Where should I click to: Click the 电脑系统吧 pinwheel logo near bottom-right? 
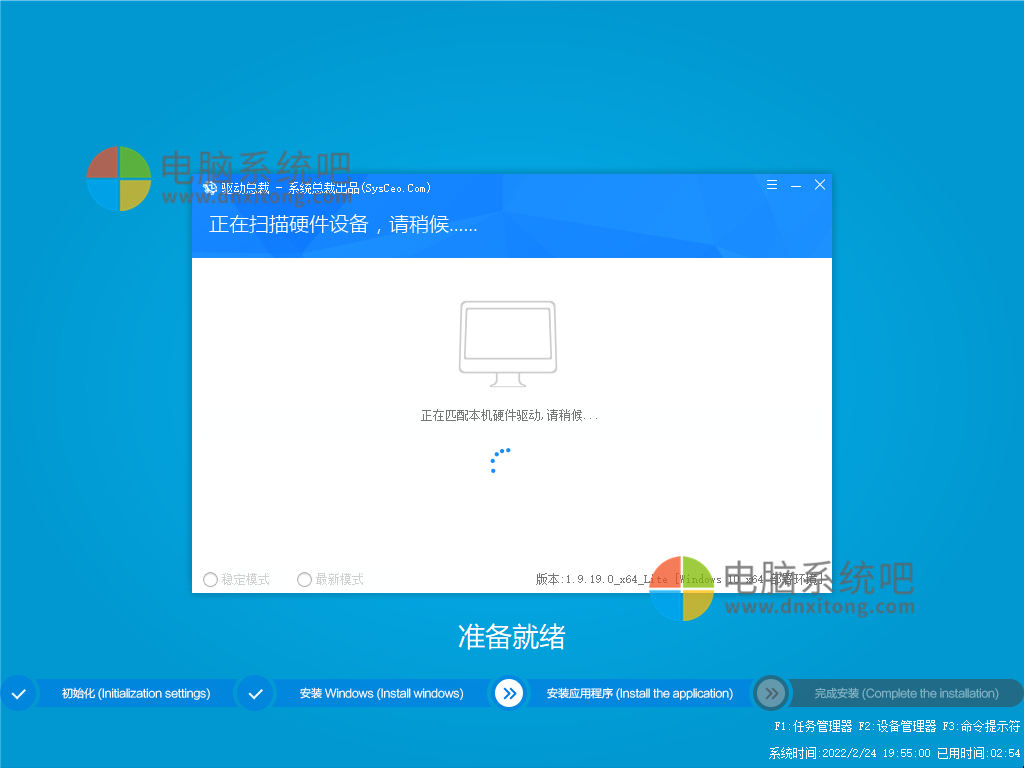click(x=683, y=590)
